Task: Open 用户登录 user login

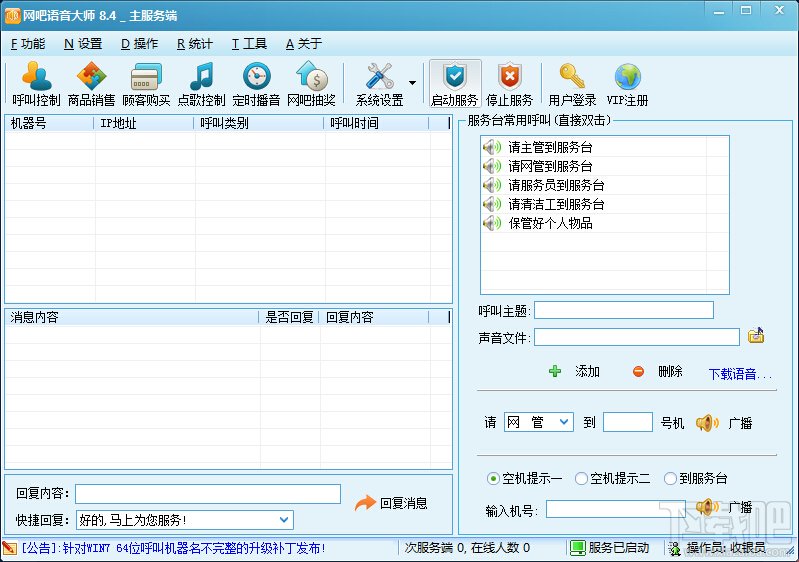Action: (572, 84)
